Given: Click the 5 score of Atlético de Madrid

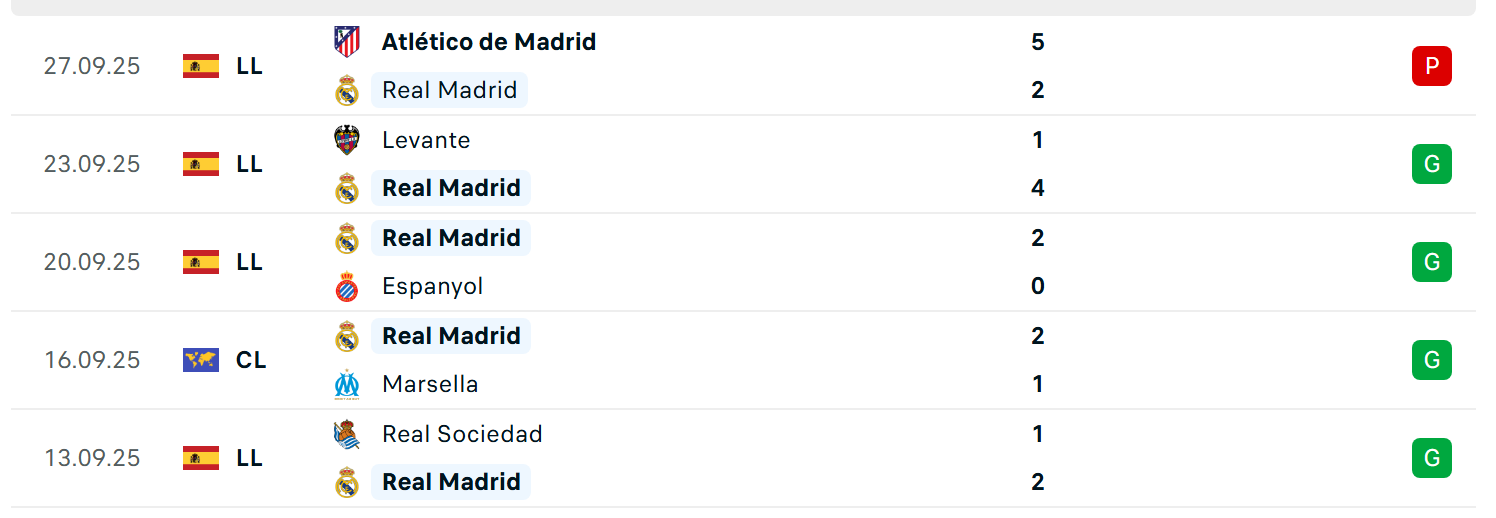Looking at the screenshot, I should coord(1037,42).
